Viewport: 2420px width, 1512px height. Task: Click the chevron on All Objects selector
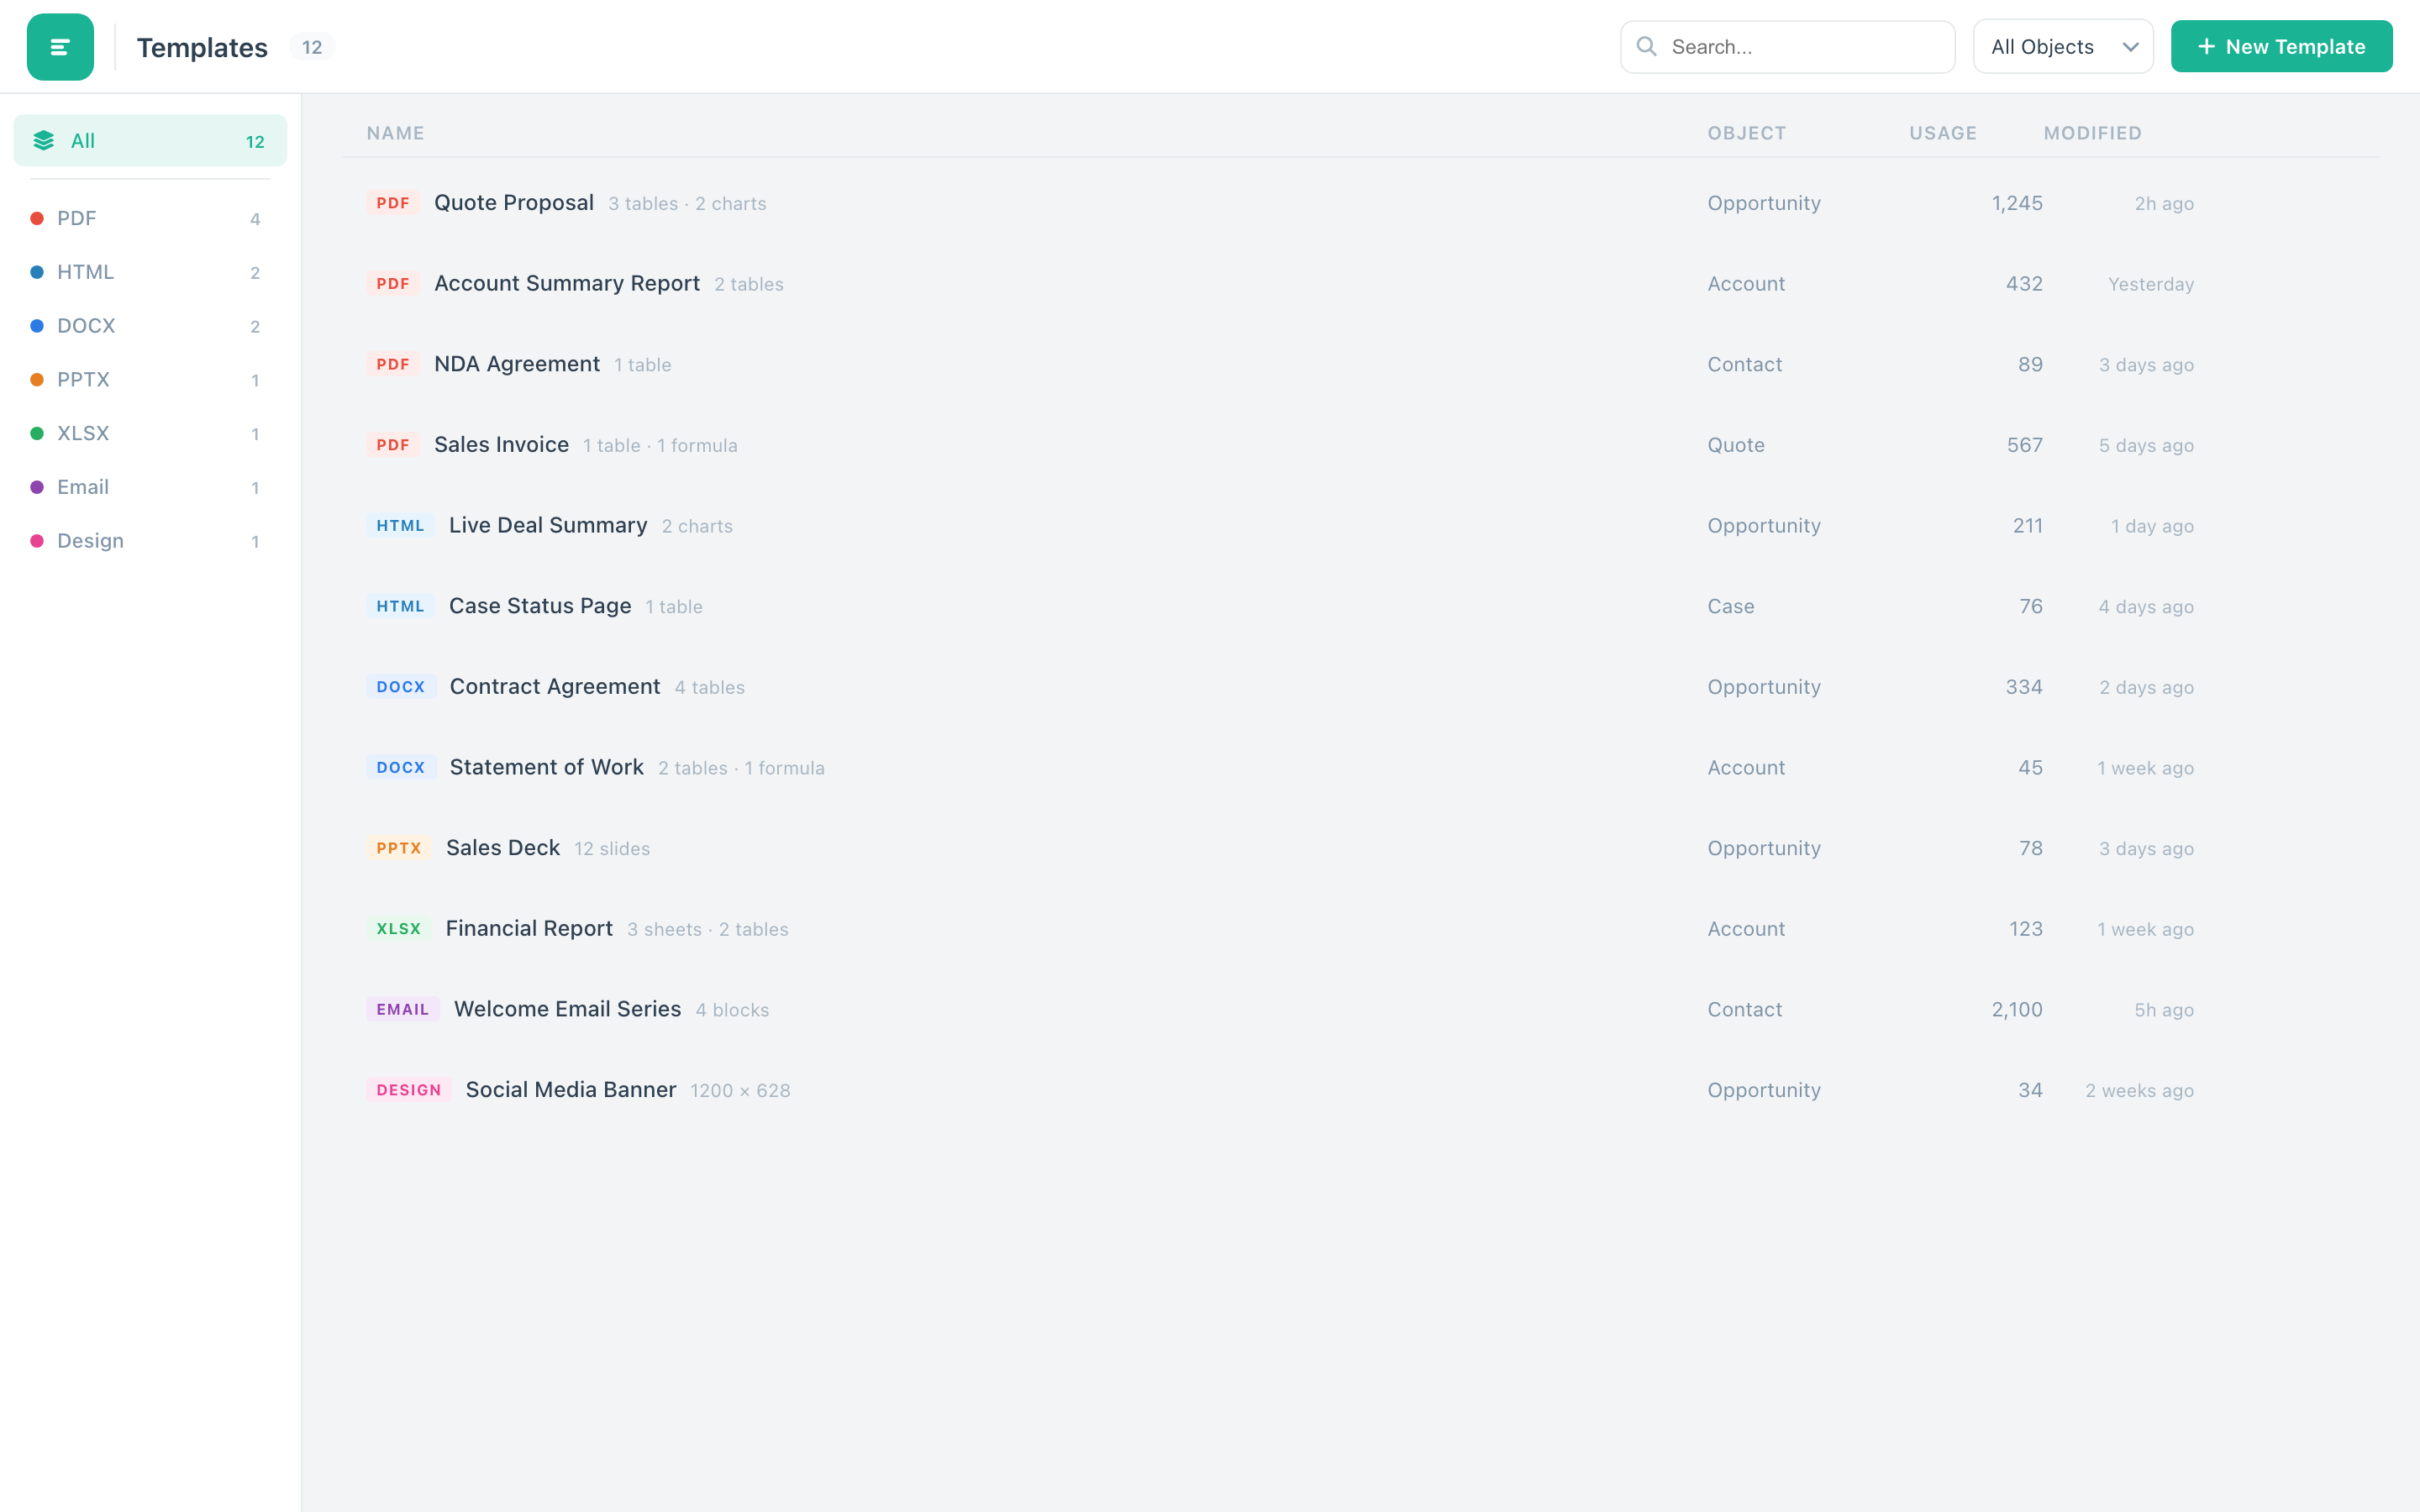coord(2131,46)
